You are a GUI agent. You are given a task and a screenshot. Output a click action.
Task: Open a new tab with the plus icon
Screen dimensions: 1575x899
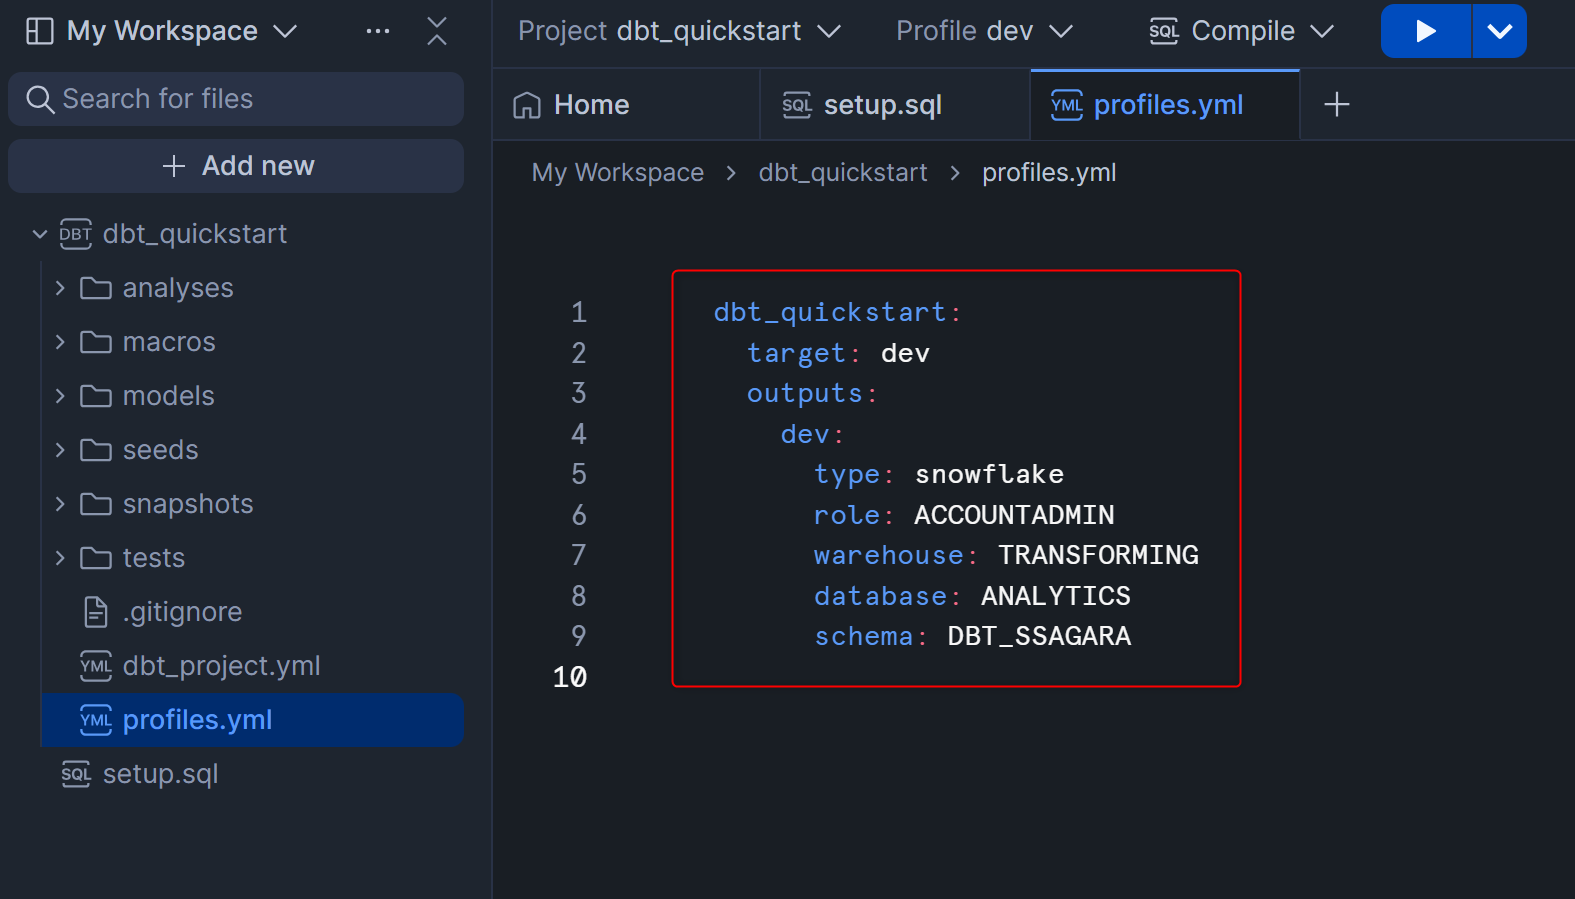(1337, 104)
